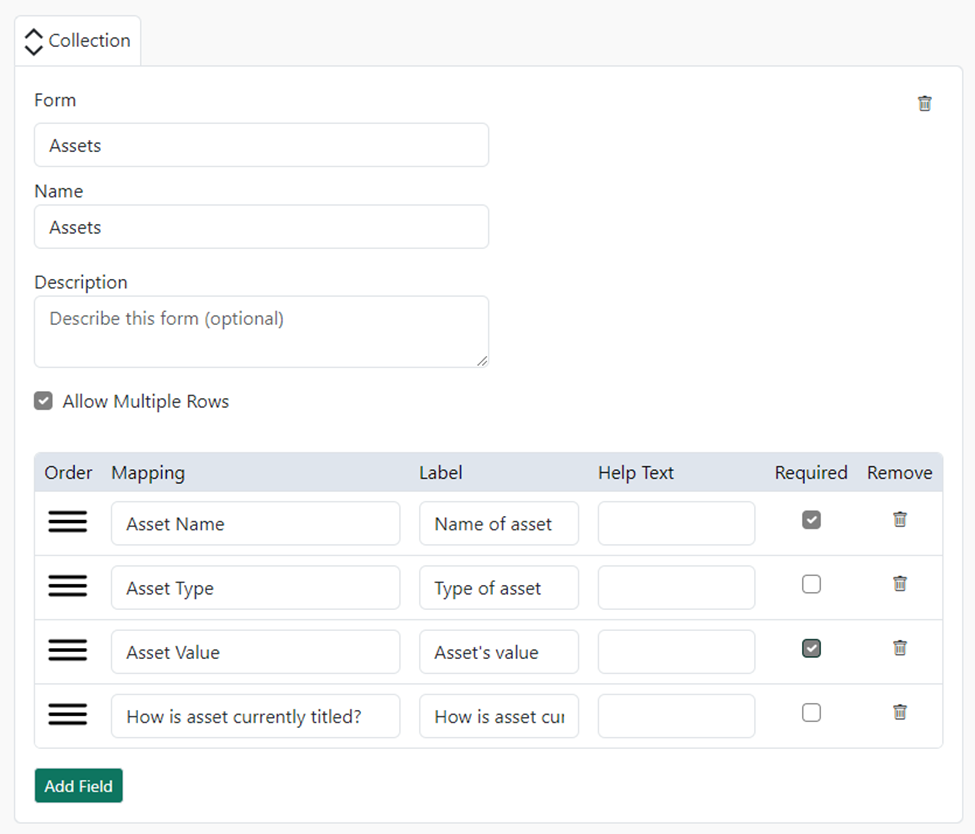Remove the Asset Name field row
Screen dimensions: 975x834
tap(900, 519)
